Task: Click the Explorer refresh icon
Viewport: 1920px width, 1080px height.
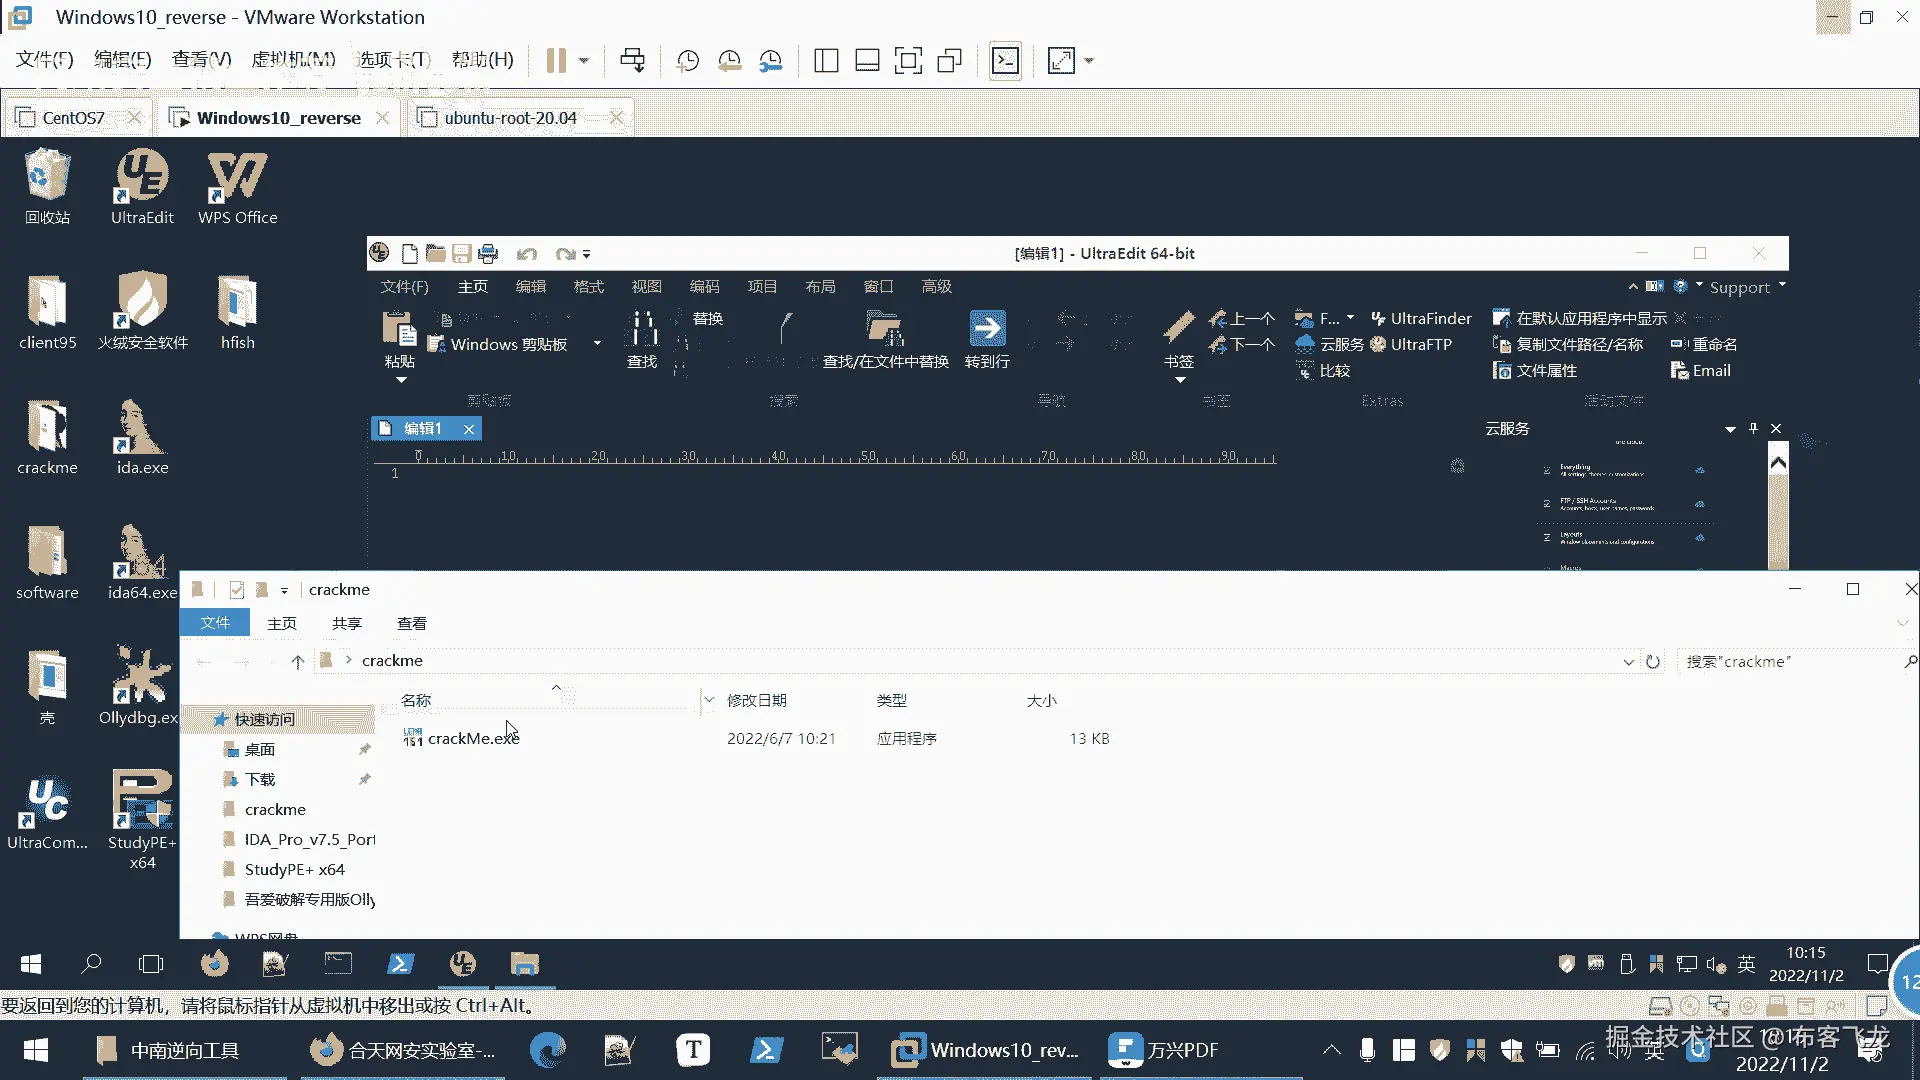Action: click(1653, 662)
